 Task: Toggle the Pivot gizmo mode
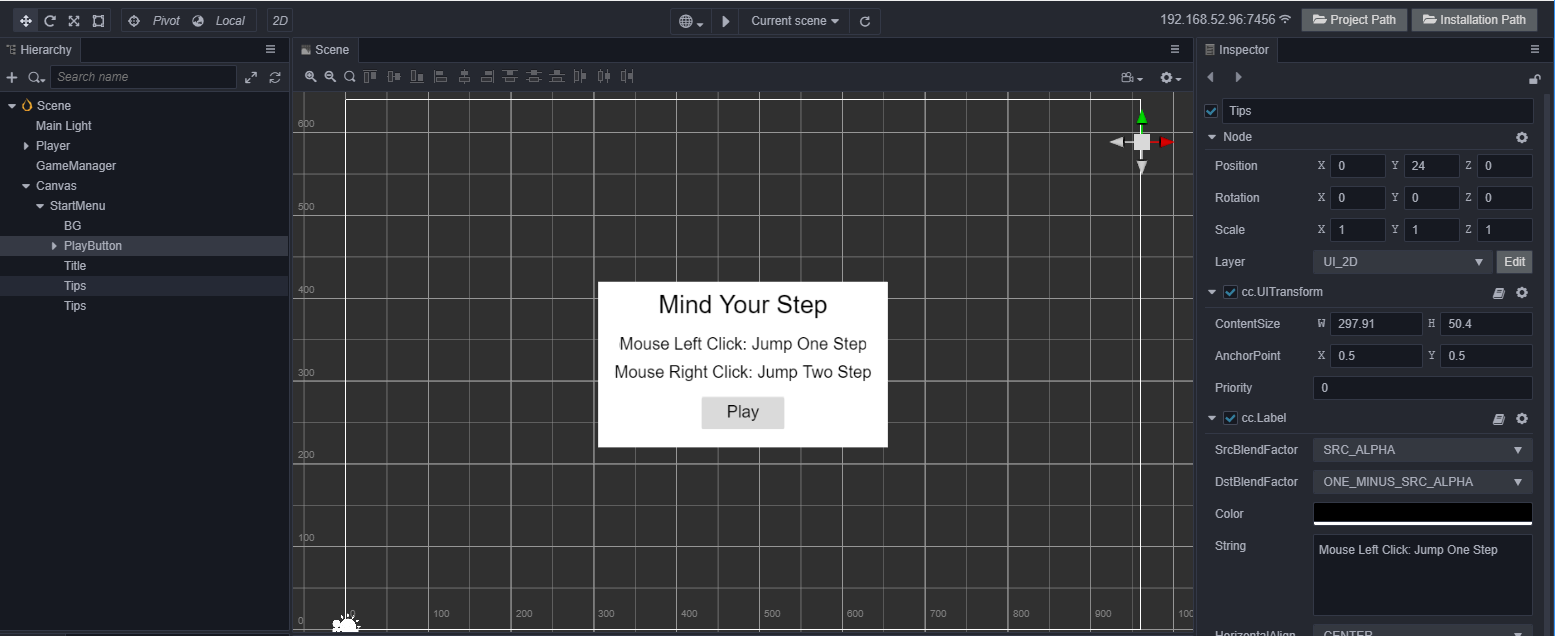pyautogui.click(x=156, y=20)
